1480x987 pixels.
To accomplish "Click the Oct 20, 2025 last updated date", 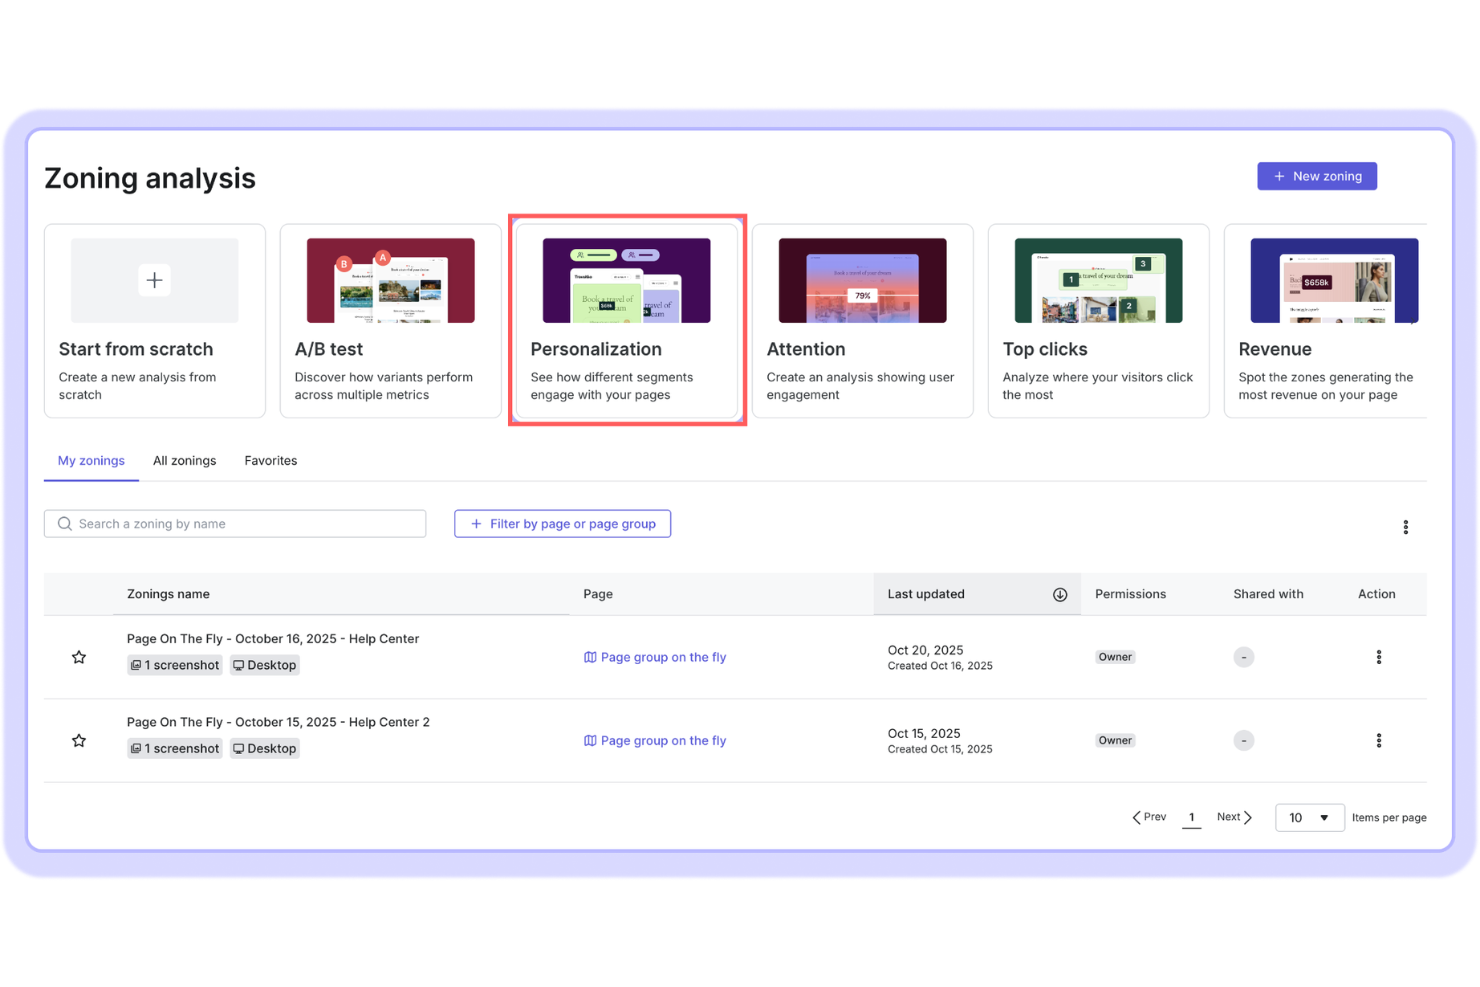I will pyautogui.click(x=925, y=650).
